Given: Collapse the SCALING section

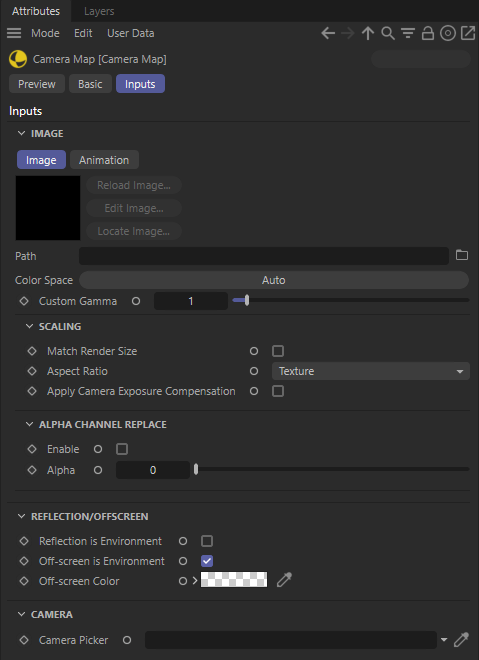Looking at the screenshot, I should 29,326.
